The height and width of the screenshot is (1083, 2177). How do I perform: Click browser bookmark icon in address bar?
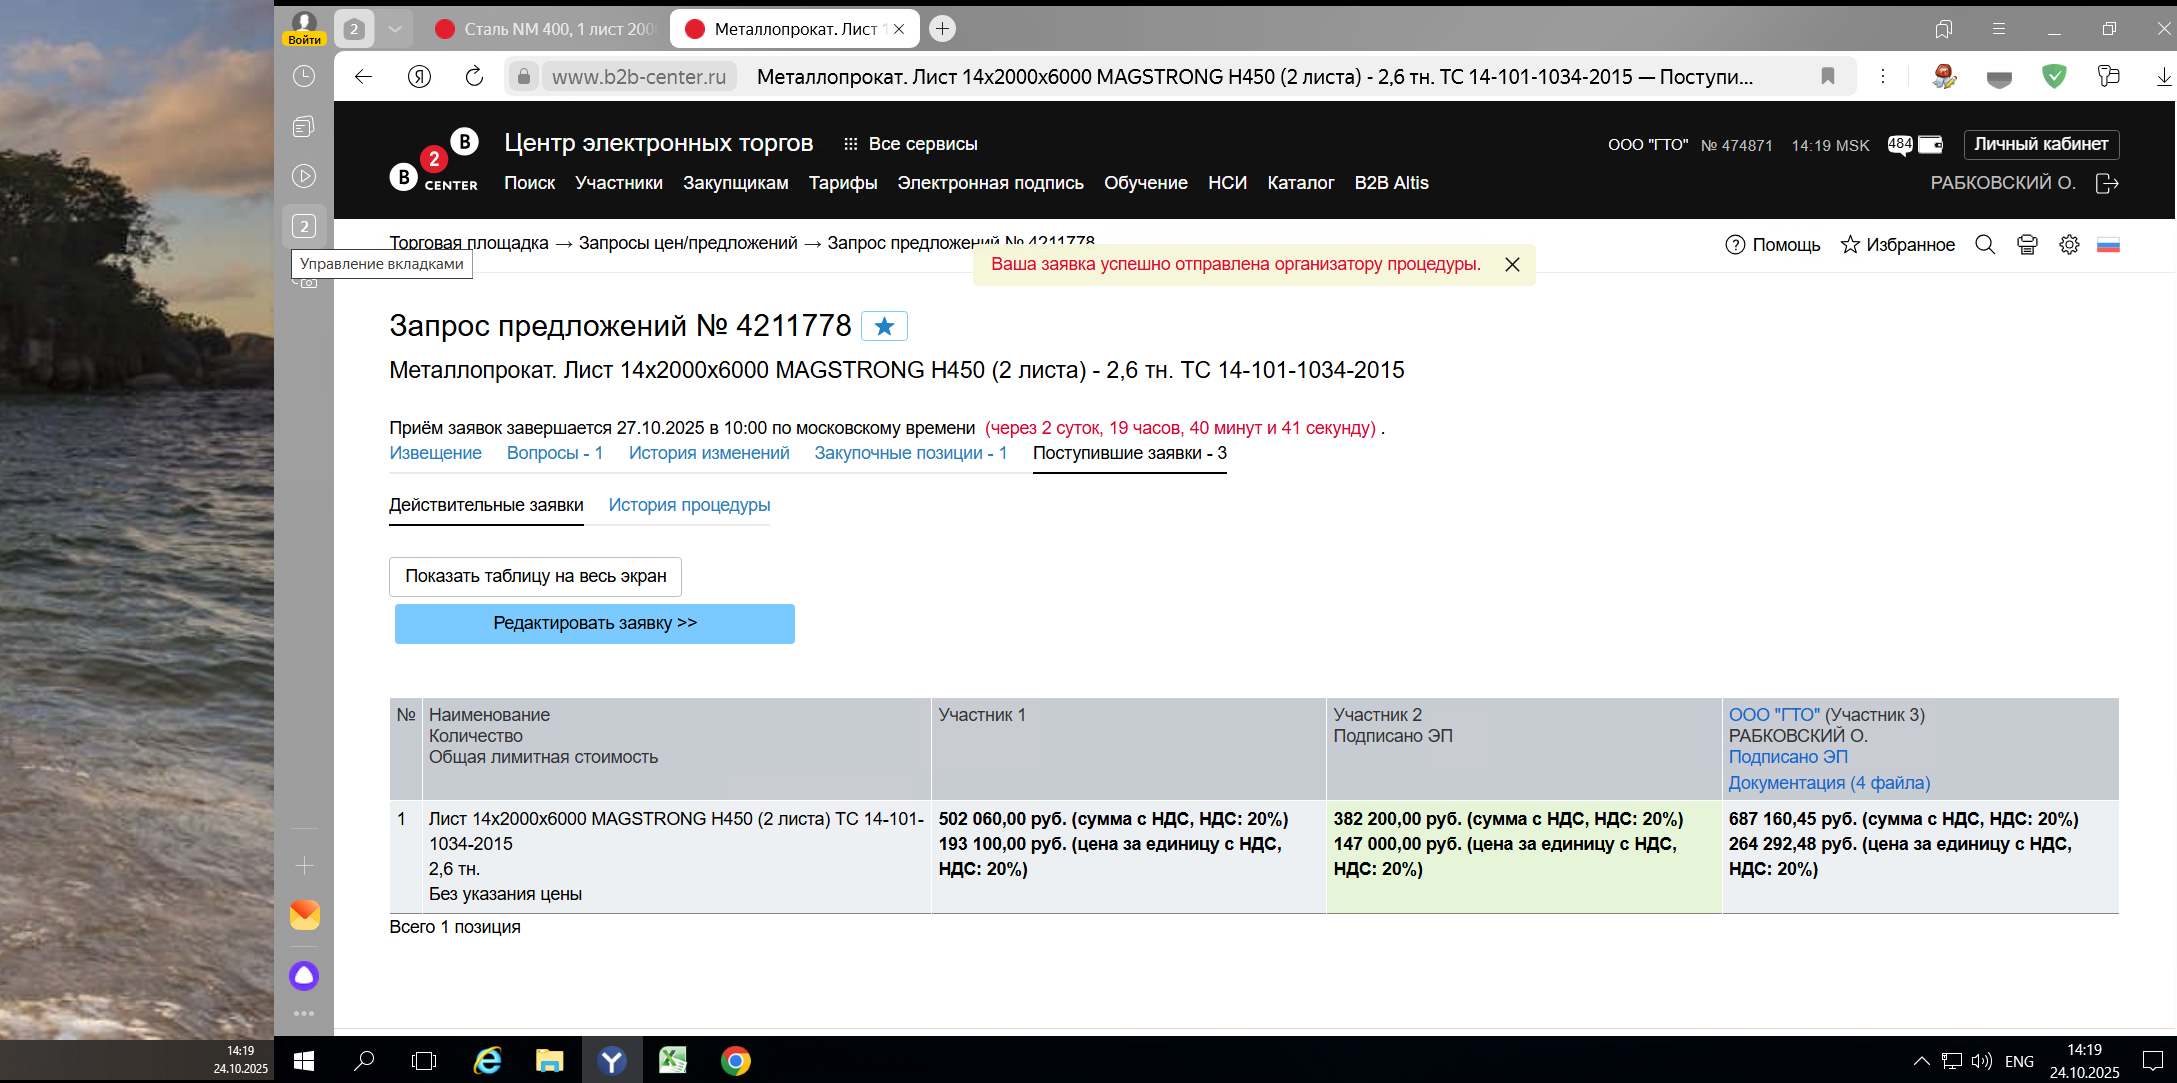1828,76
